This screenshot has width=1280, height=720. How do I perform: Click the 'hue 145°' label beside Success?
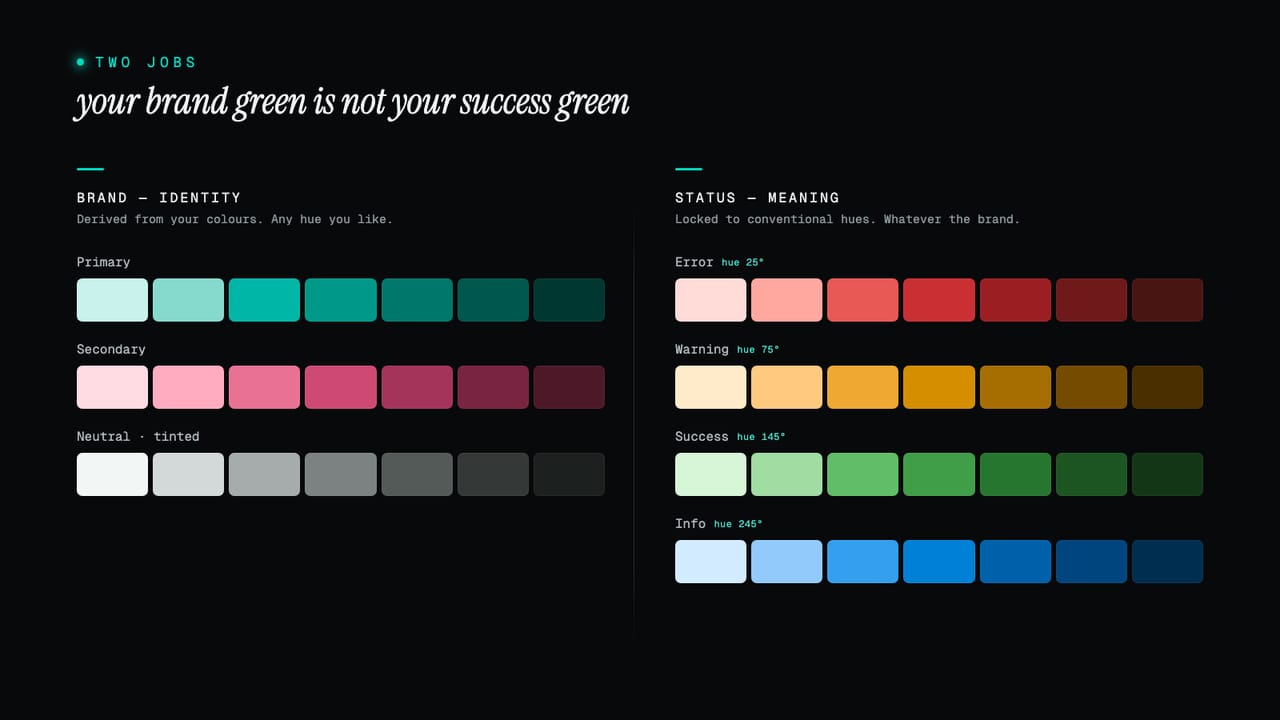[x=761, y=437]
